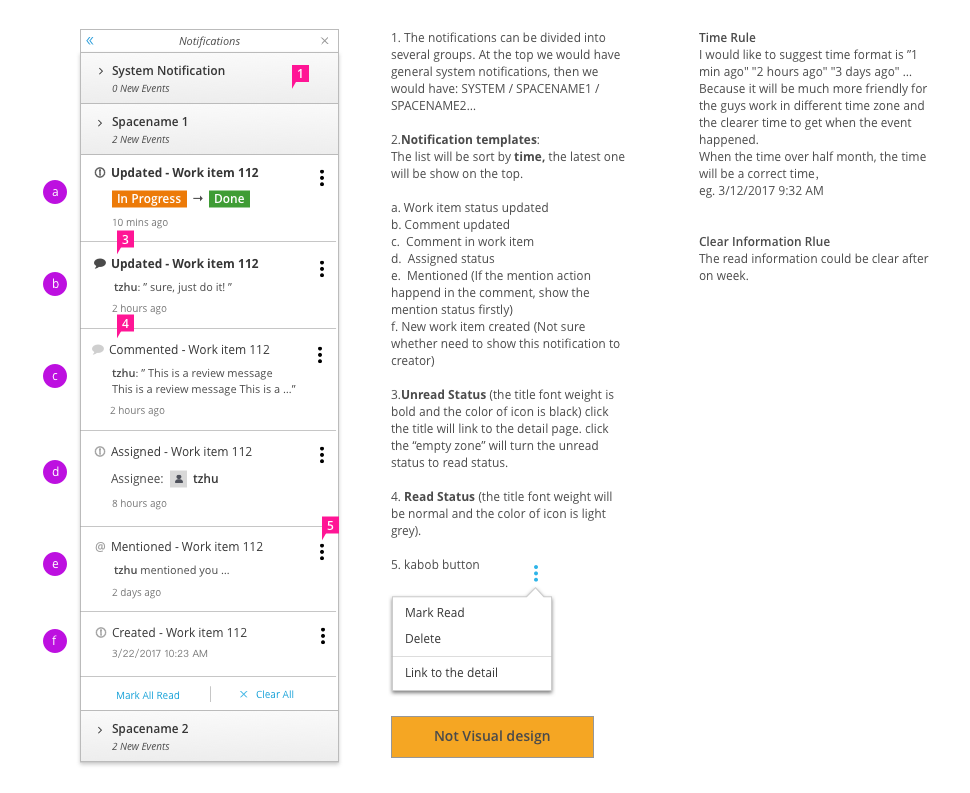
Task: Open the kabob menu on the Created notification
Action: tap(322, 636)
